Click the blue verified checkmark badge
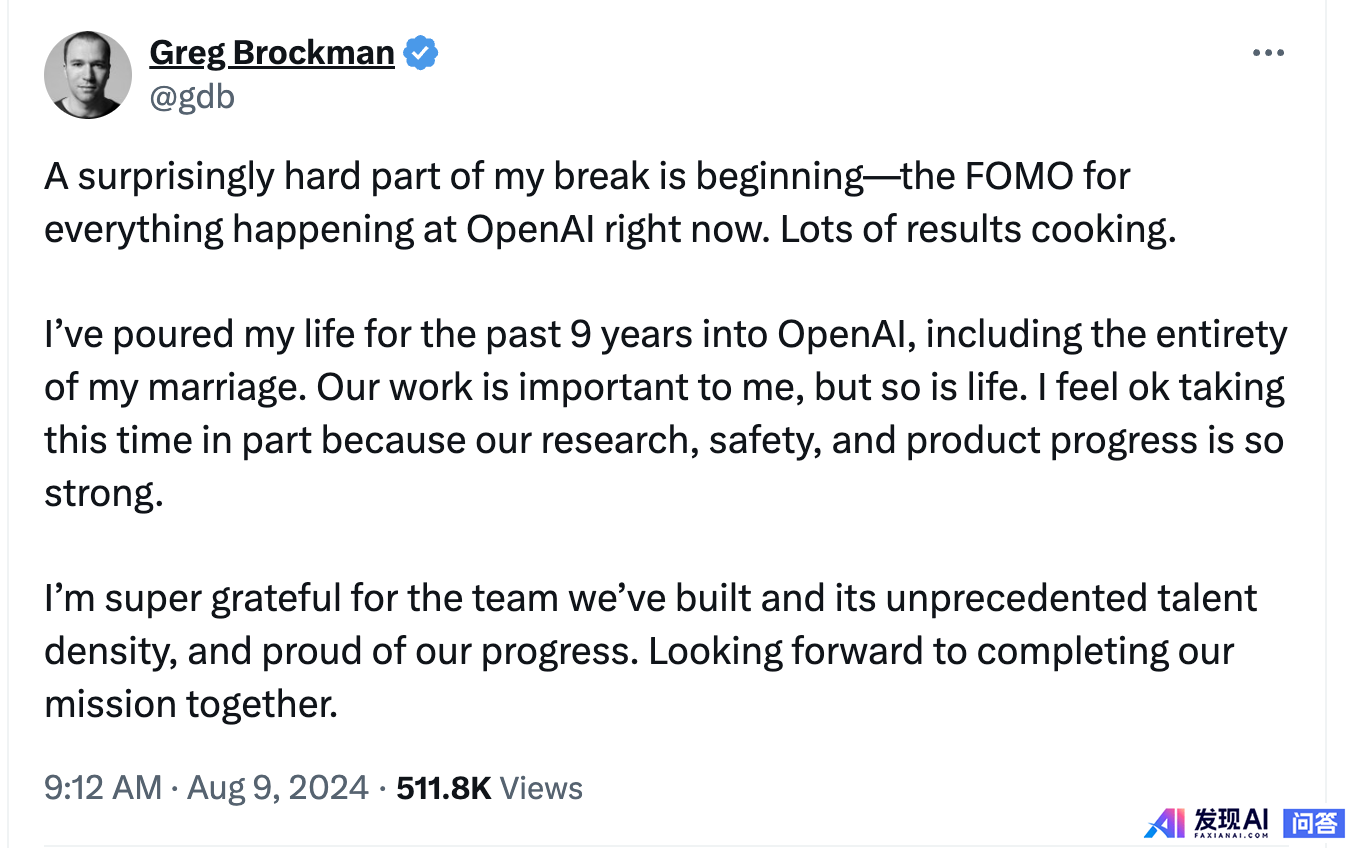Image resolution: width=1360 pixels, height=848 pixels. click(x=420, y=53)
